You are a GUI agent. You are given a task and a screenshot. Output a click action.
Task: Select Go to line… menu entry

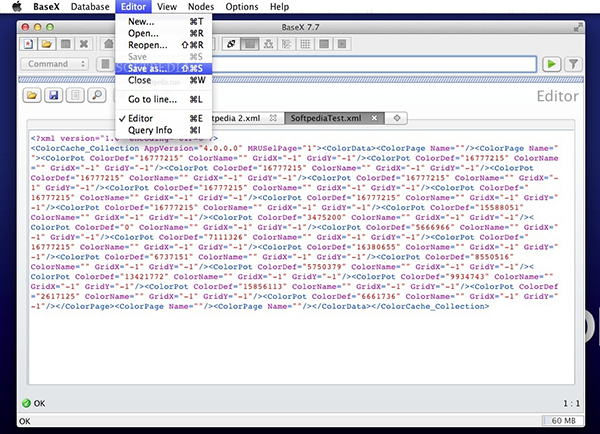click(x=152, y=99)
